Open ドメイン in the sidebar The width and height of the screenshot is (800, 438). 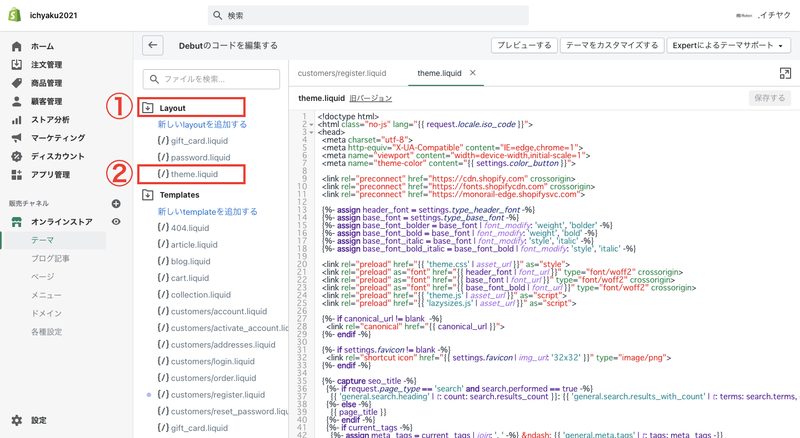46,313
